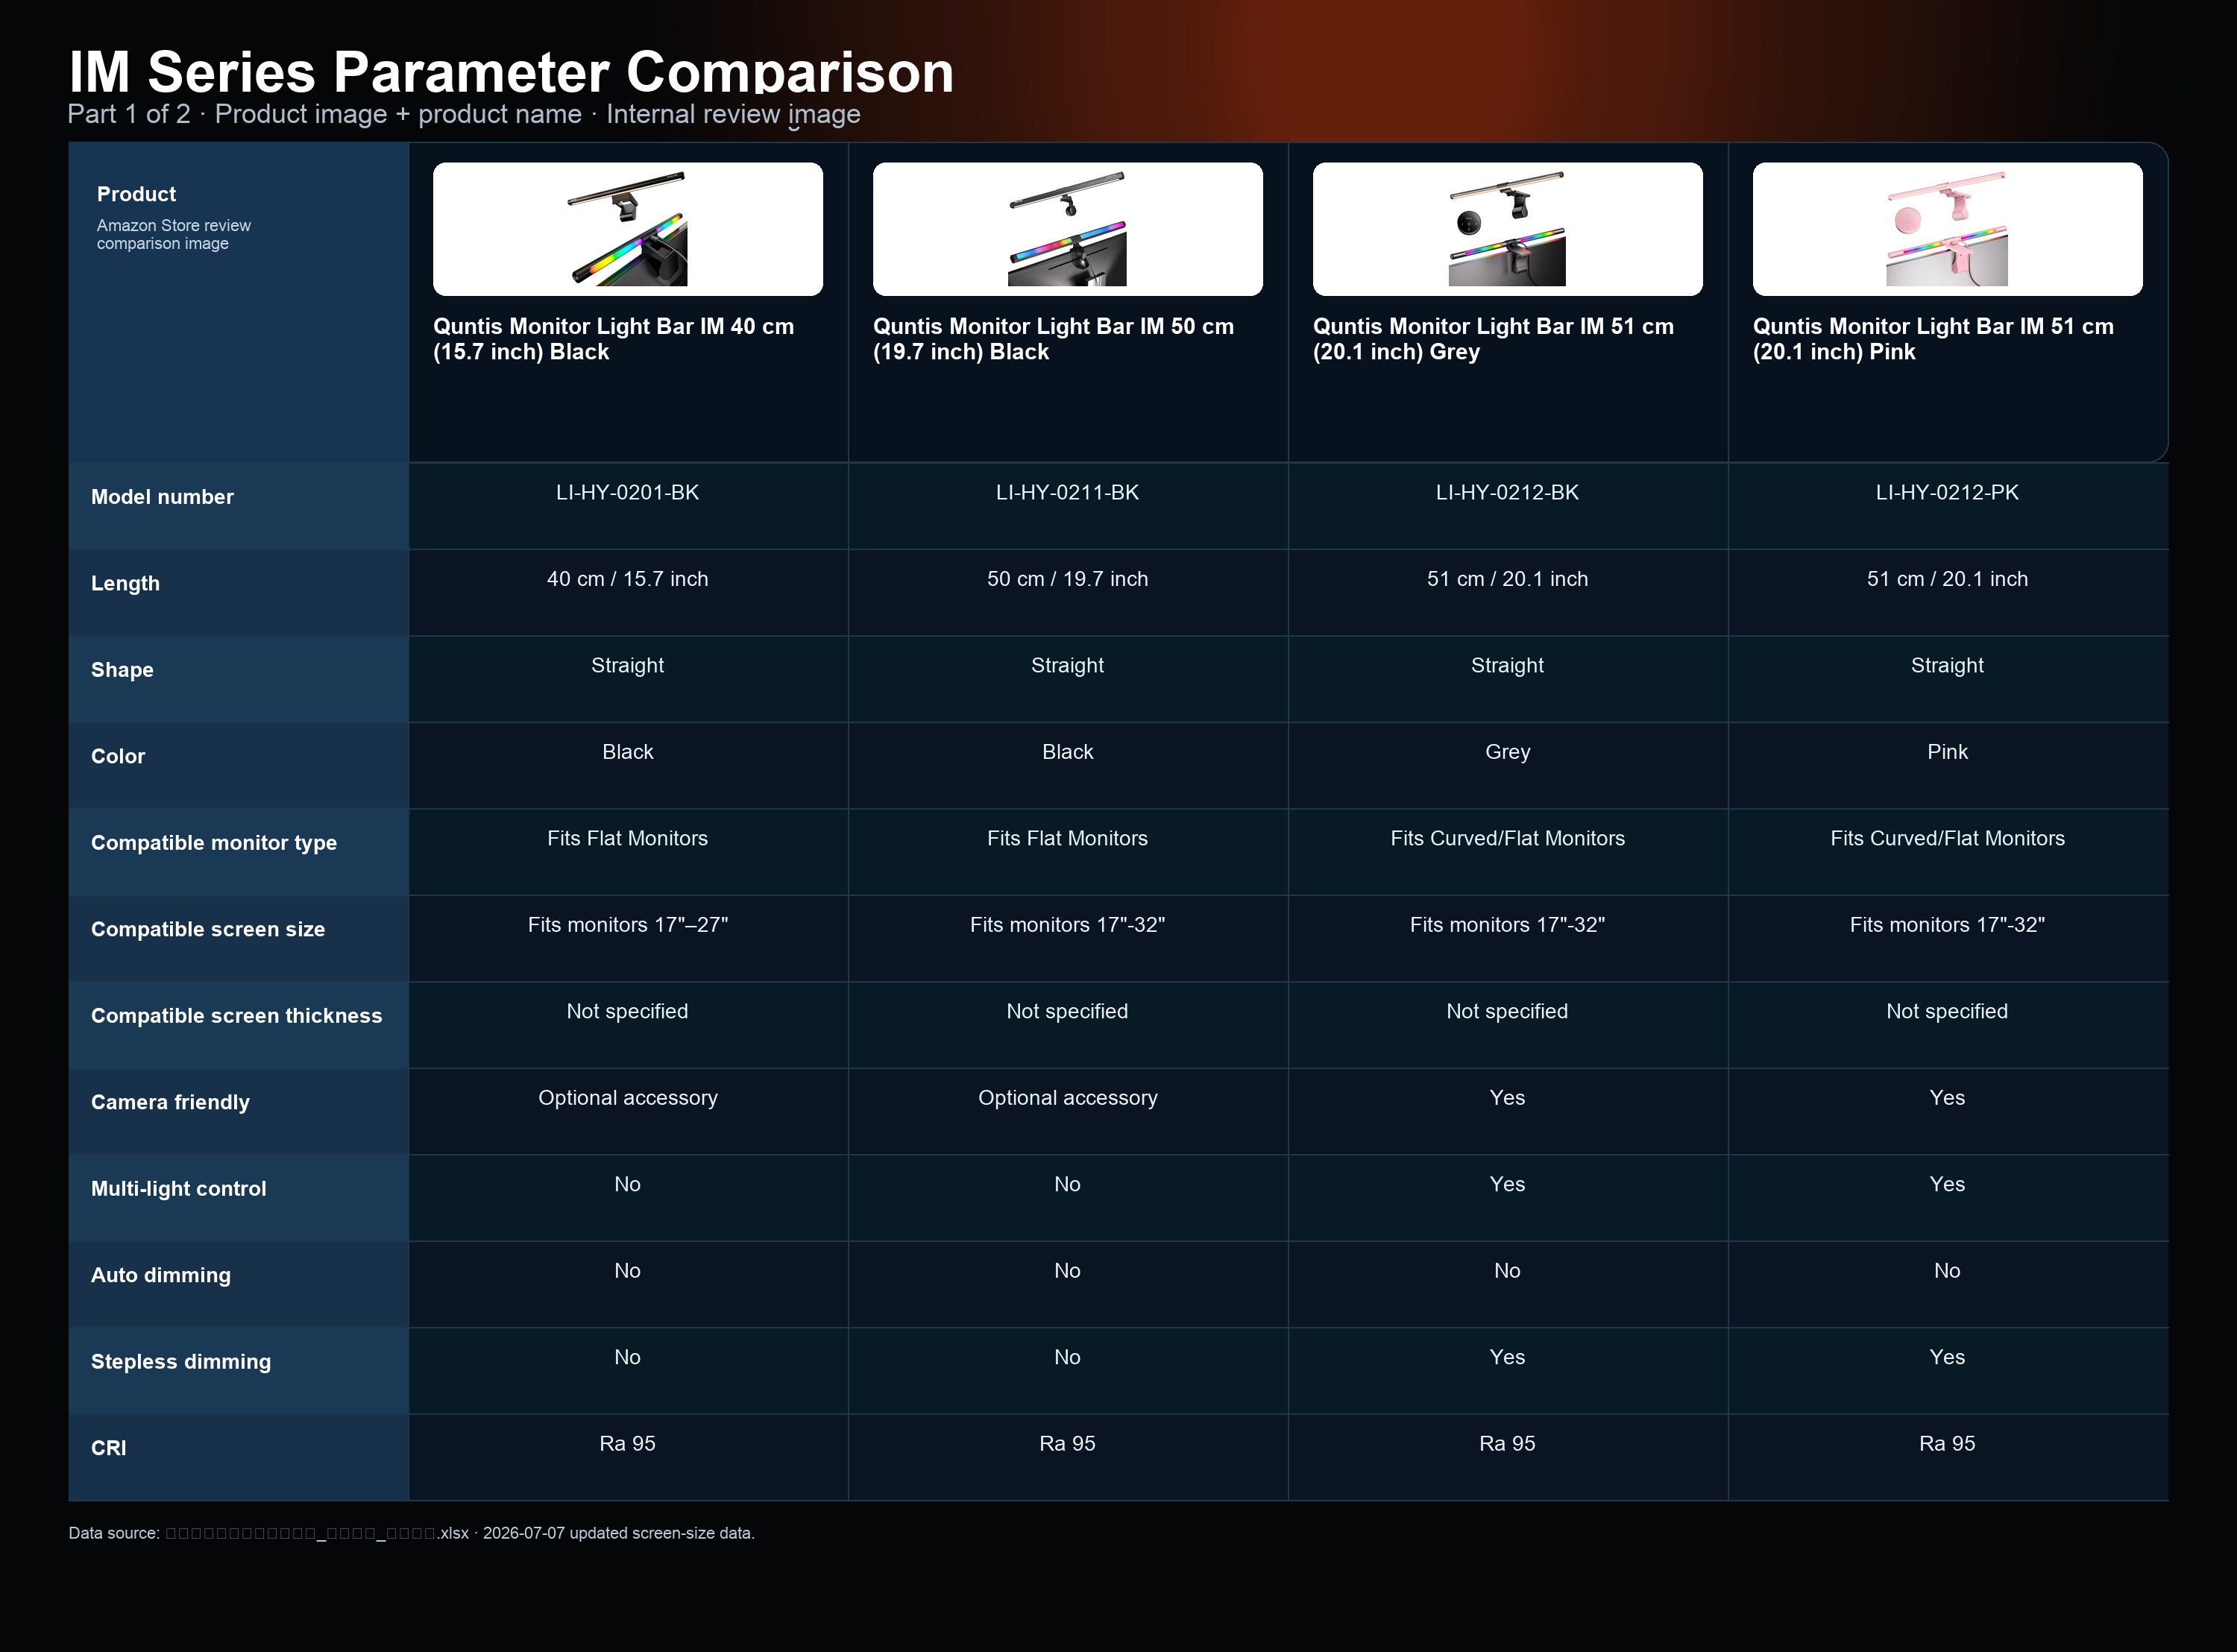Select model cell 'LI-HY-0212-PK'

[x=1947, y=492]
